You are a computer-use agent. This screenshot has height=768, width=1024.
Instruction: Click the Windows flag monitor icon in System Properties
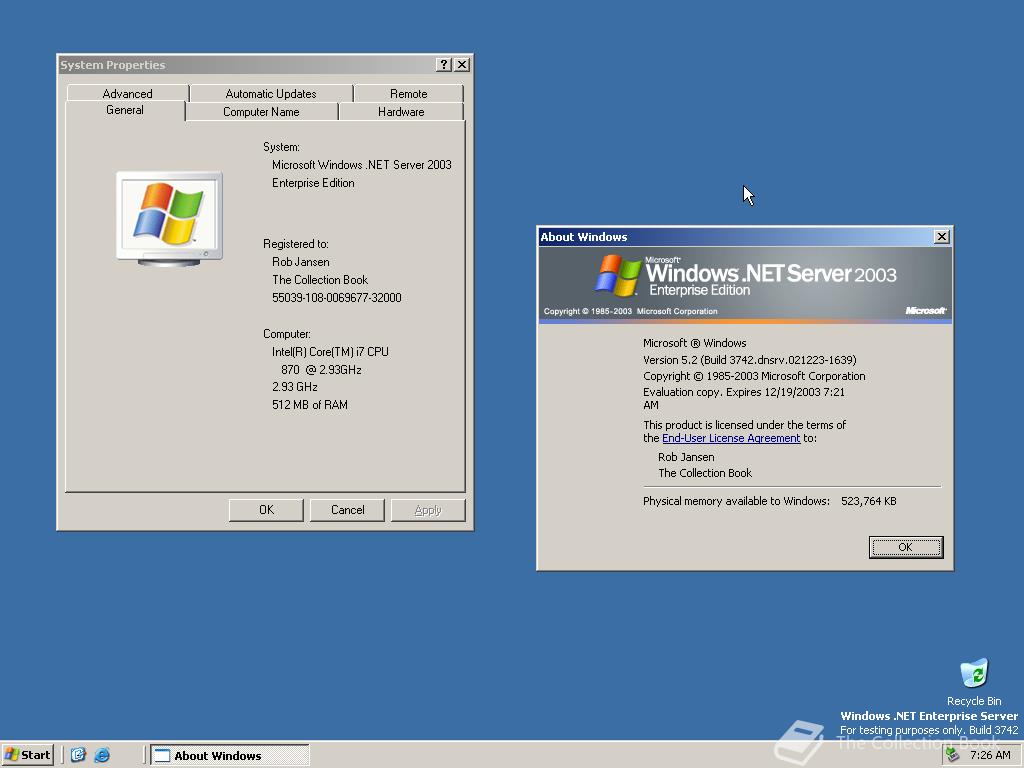(169, 219)
